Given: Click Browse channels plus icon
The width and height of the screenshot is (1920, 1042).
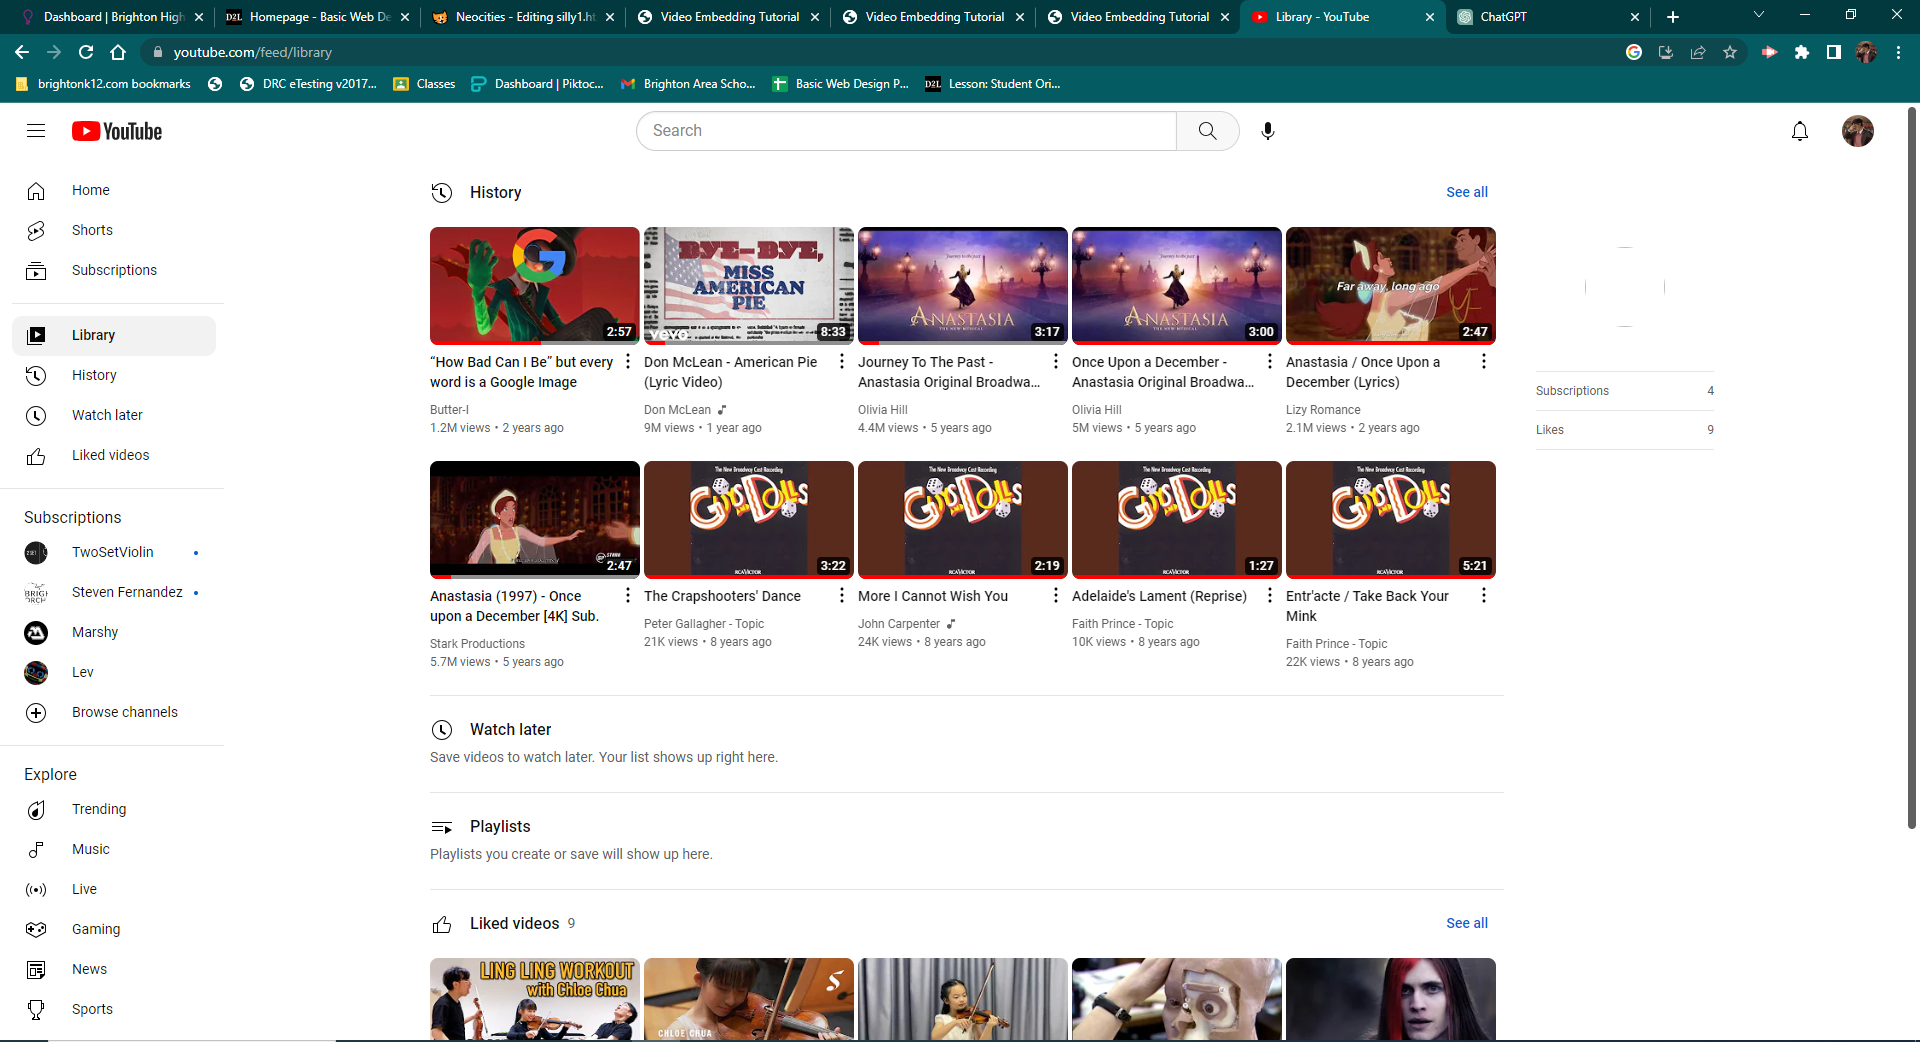Looking at the screenshot, I should coord(36,712).
